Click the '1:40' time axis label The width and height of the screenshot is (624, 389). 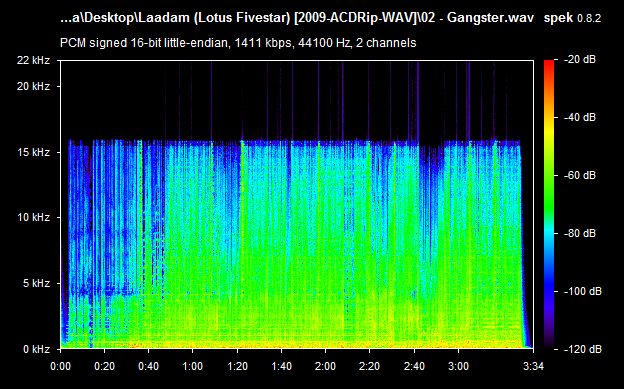[x=281, y=366]
